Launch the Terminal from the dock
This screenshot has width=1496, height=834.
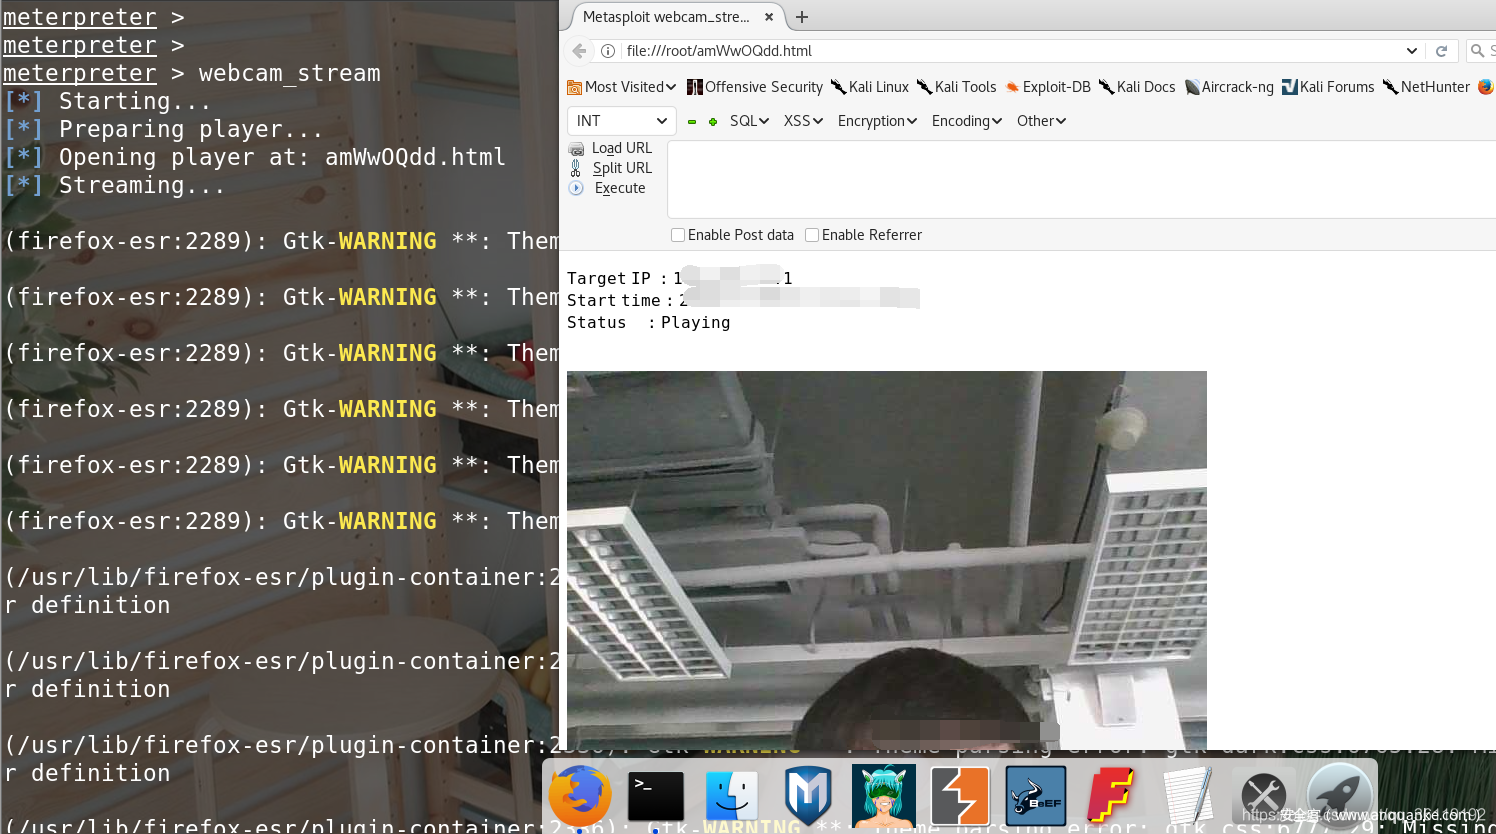point(656,796)
